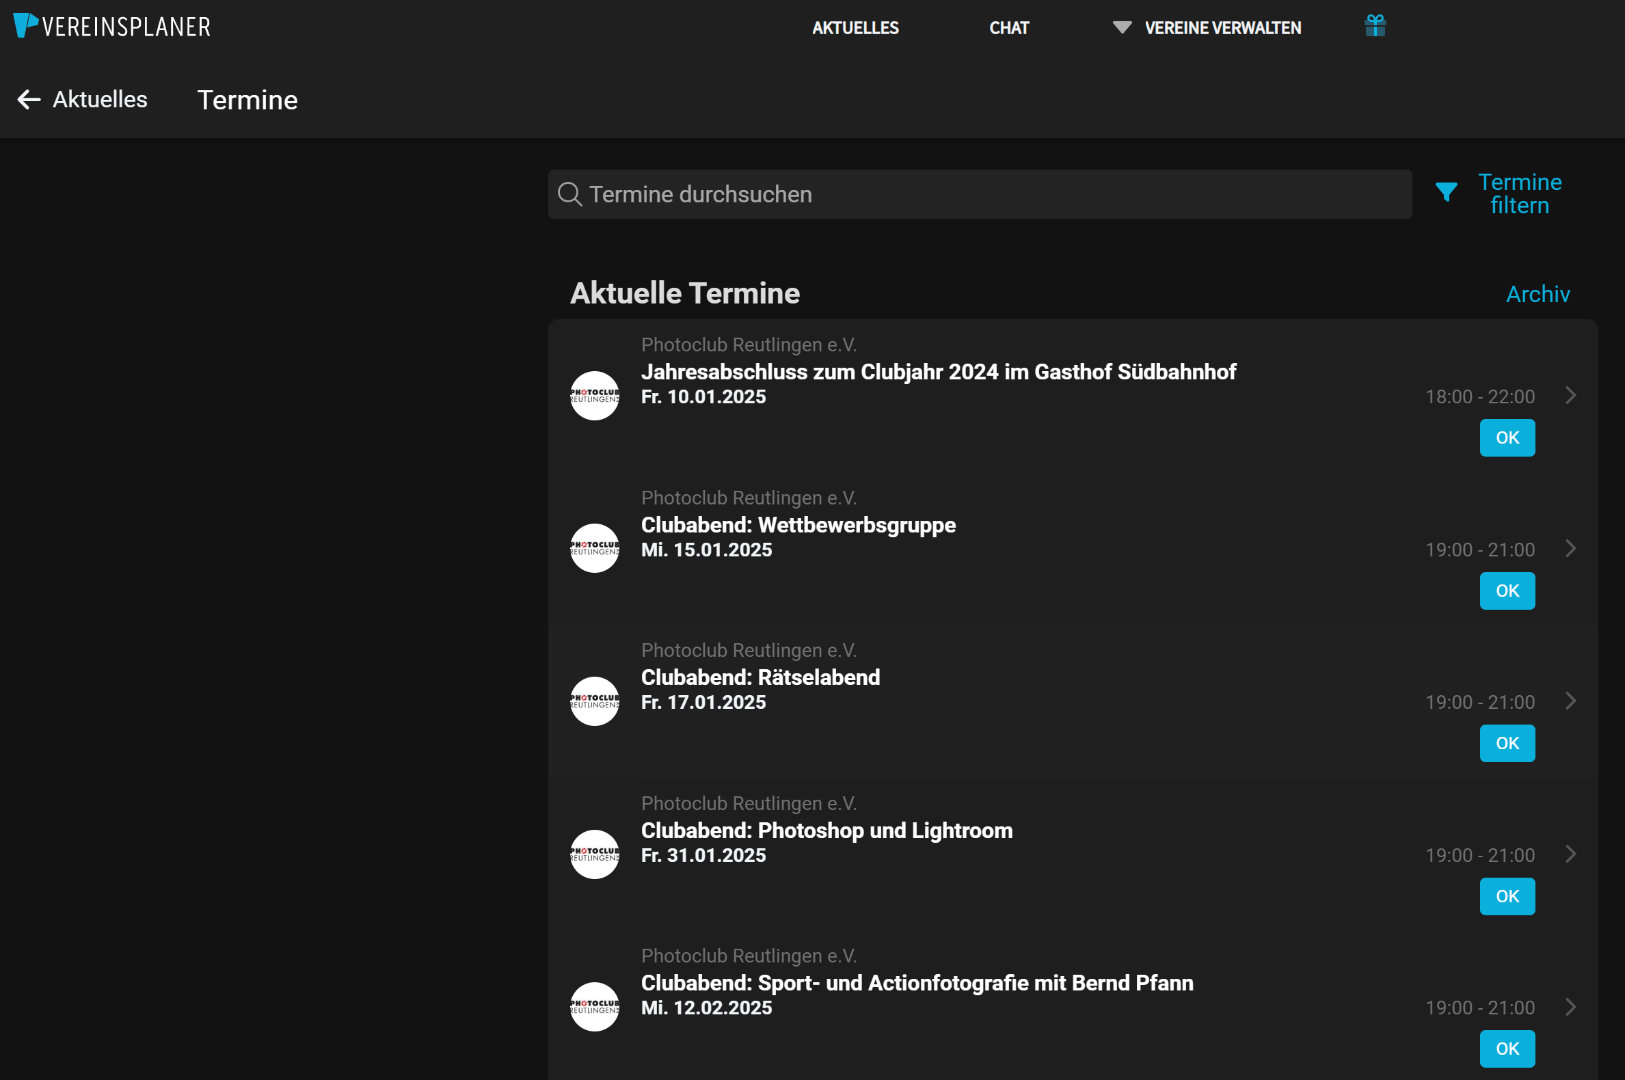The height and width of the screenshot is (1080, 1625).
Task: Open the Vereine Verwalten dropdown
Action: pos(1207,28)
